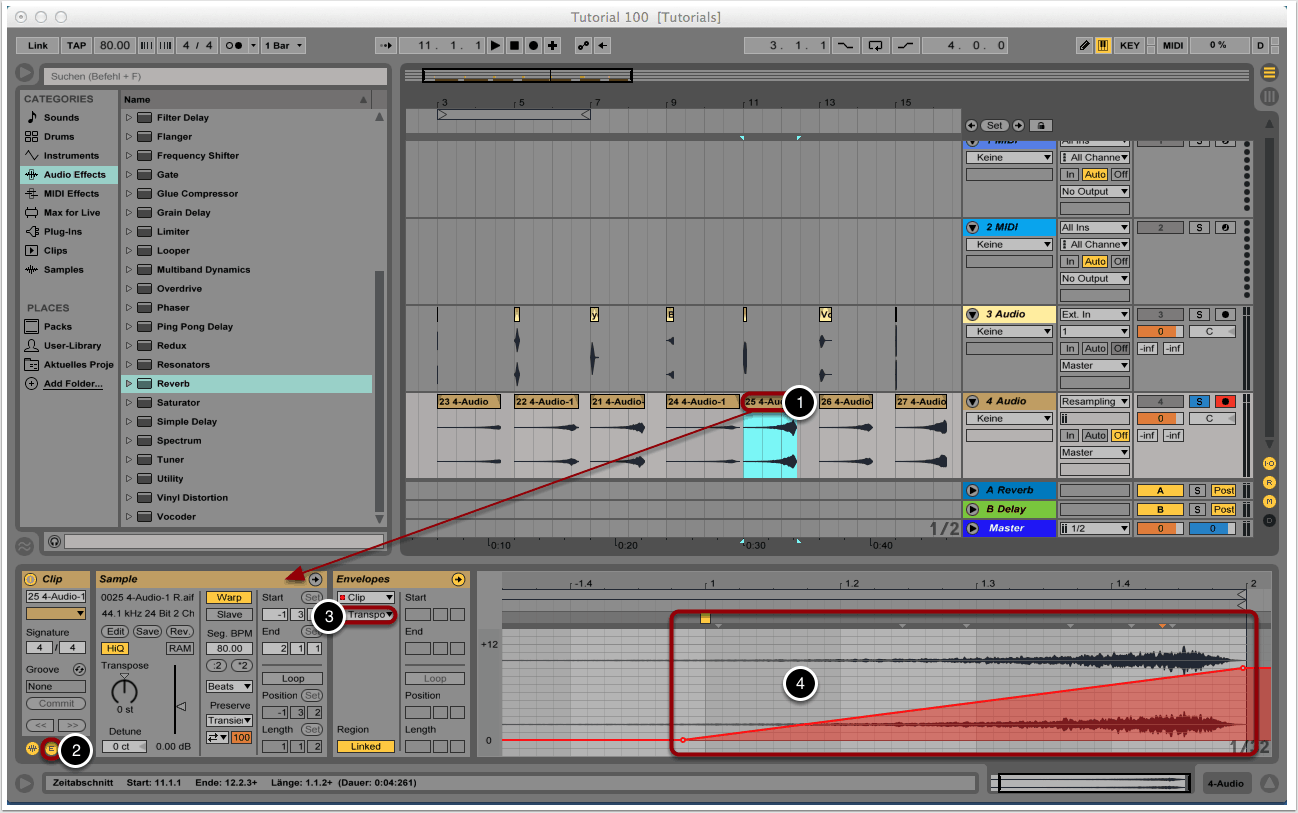Viewport: 1298px width, 813px height.
Task: Enable Draw Mode pencil icon
Action: pos(1085,46)
